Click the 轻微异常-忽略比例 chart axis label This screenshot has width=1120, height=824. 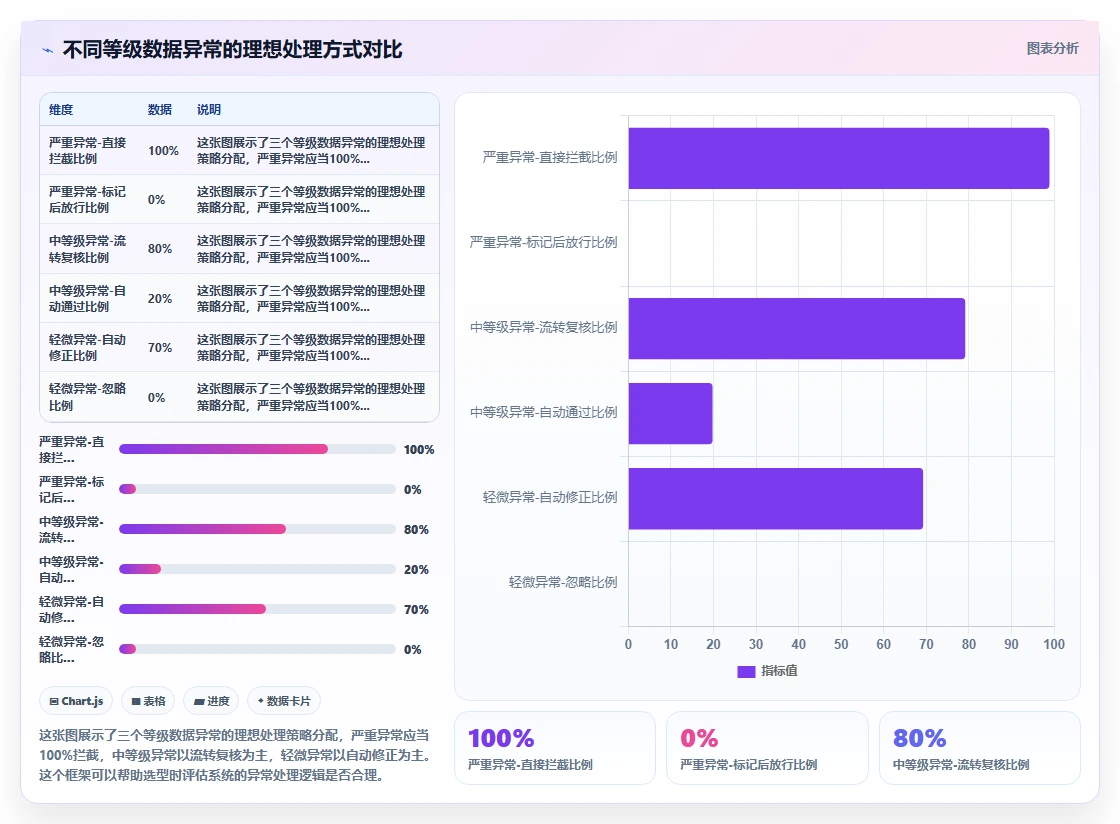click(x=563, y=583)
